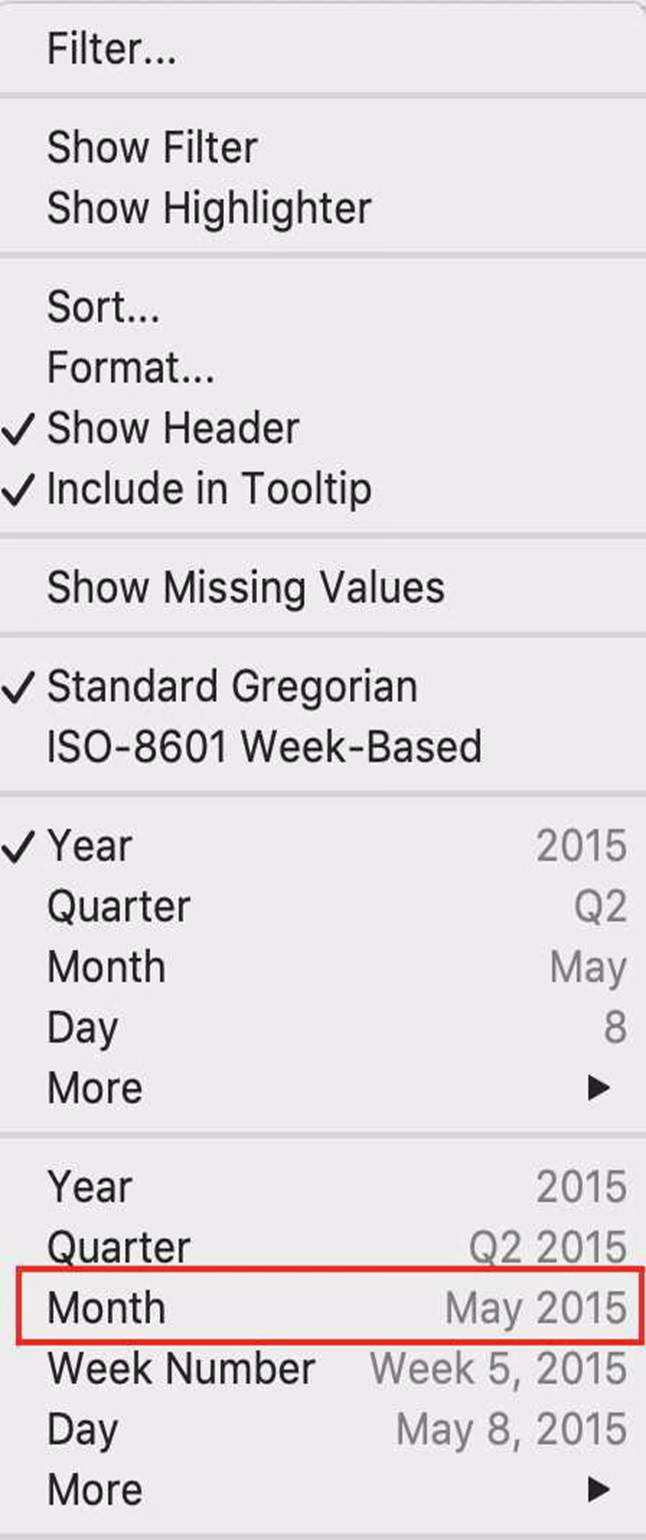
Task: Pick Day showing May 8, 2015
Action: click(82, 1429)
